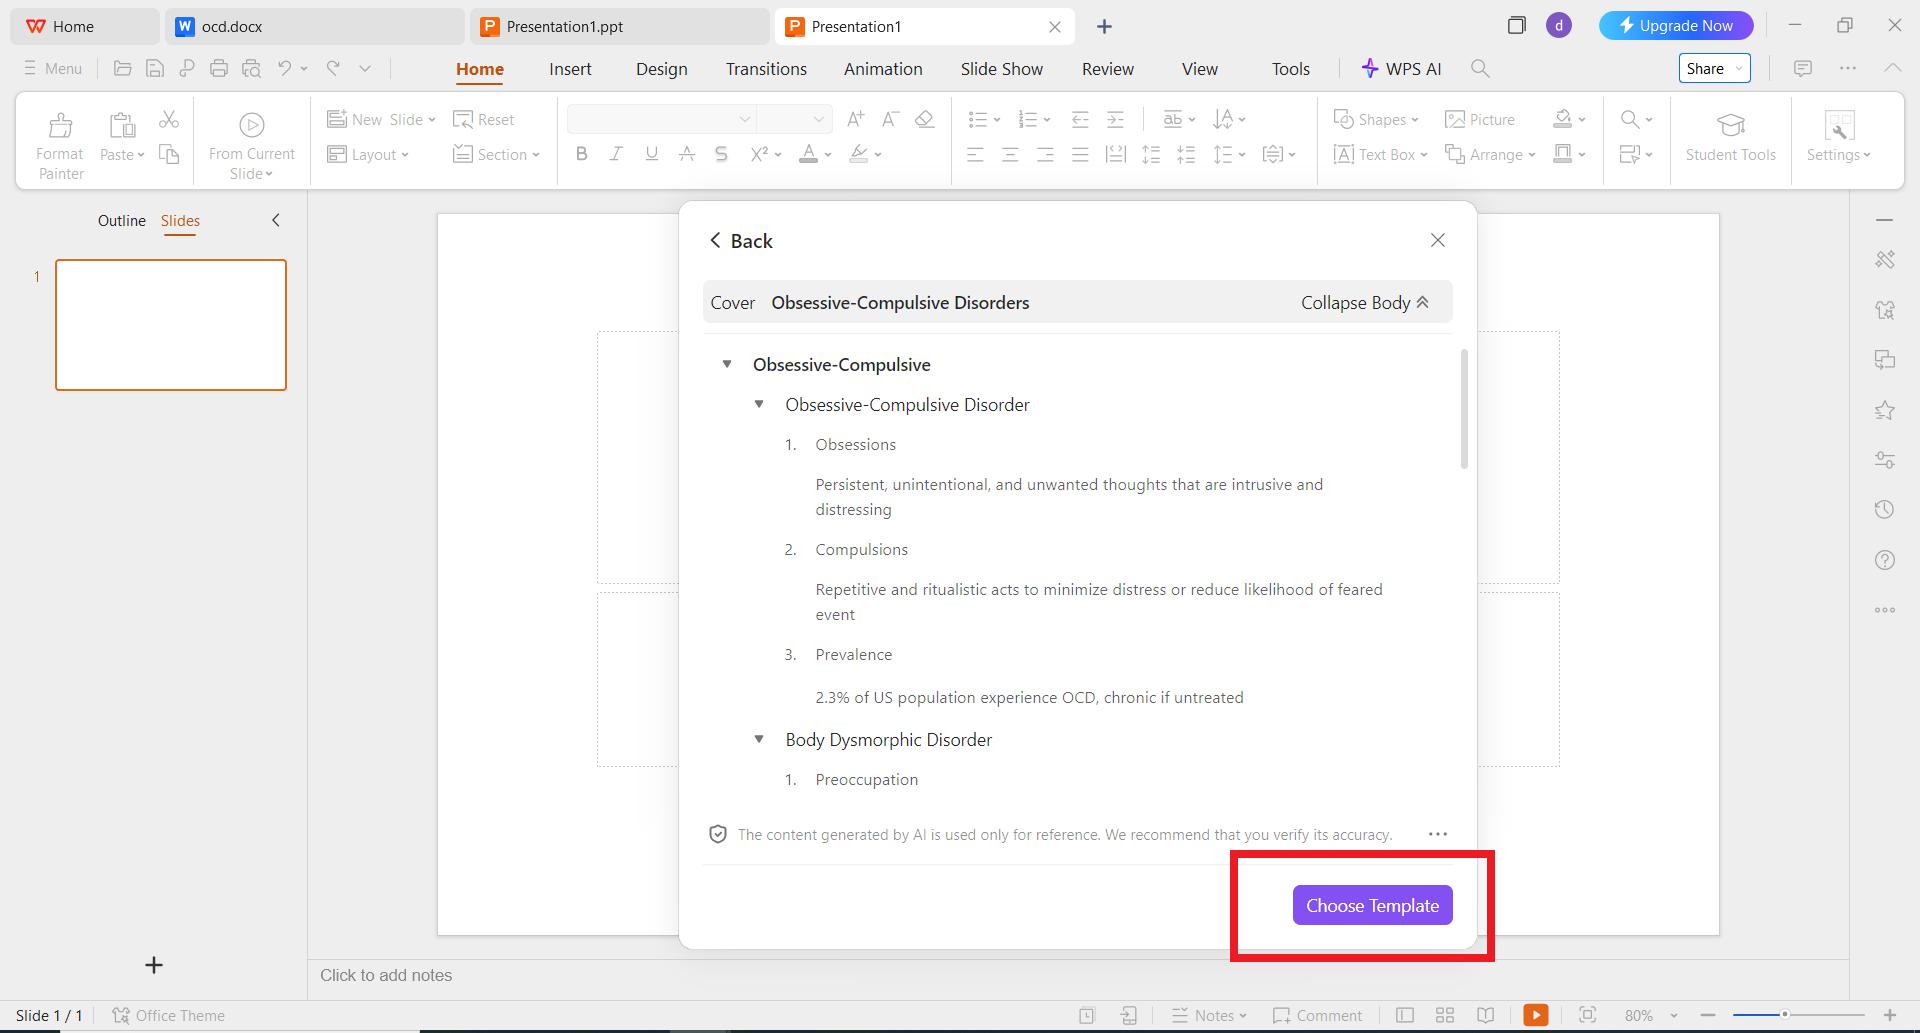Toggle Align Left paragraph button
1920x1033 pixels.
pos(975,154)
